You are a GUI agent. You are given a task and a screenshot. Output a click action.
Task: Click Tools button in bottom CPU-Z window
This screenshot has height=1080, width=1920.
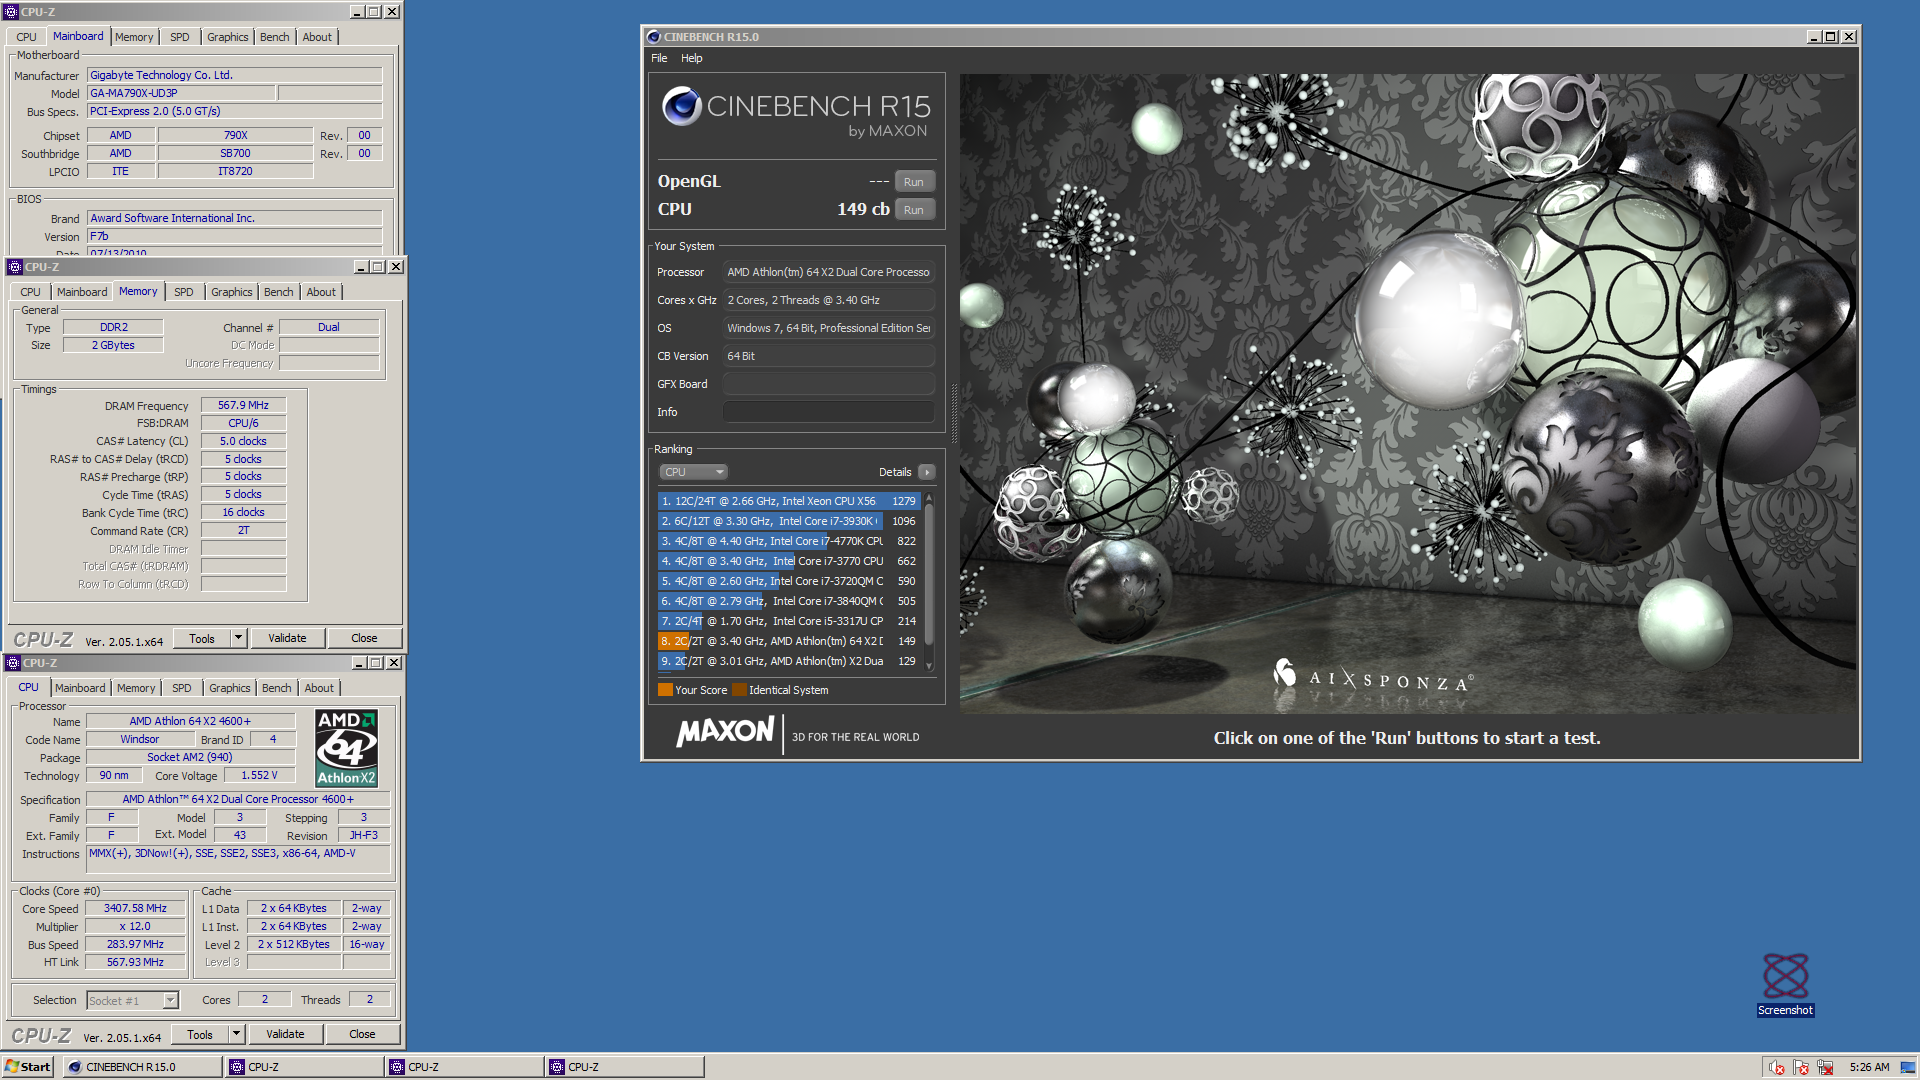tap(200, 1034)
